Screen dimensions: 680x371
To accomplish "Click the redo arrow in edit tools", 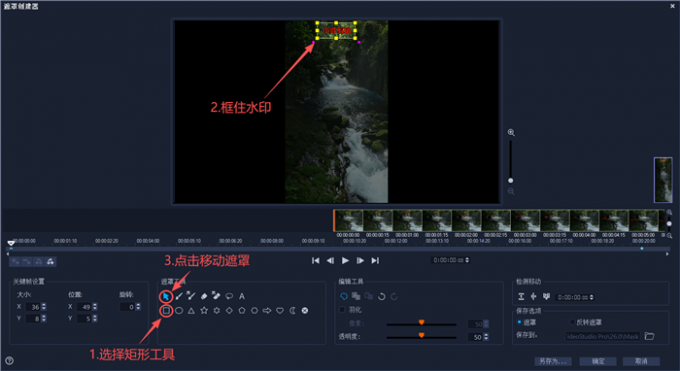I will [394, 297].
